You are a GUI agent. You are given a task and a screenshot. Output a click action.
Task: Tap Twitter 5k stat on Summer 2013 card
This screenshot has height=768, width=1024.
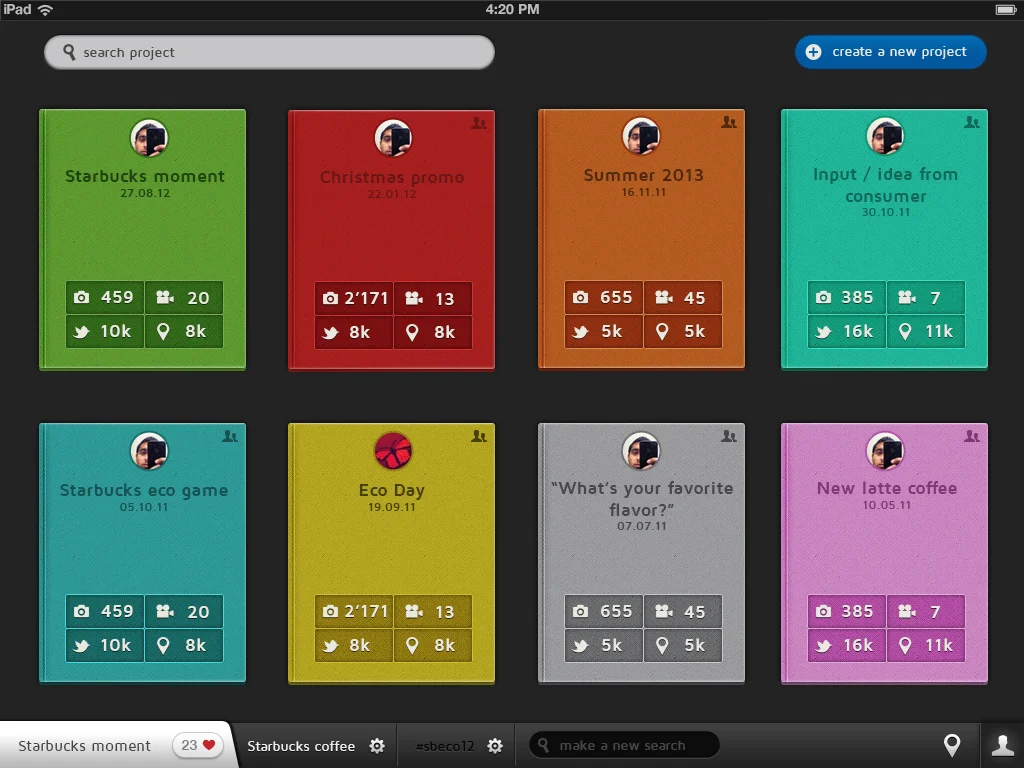pyautogui.click(x=603, y=332)
